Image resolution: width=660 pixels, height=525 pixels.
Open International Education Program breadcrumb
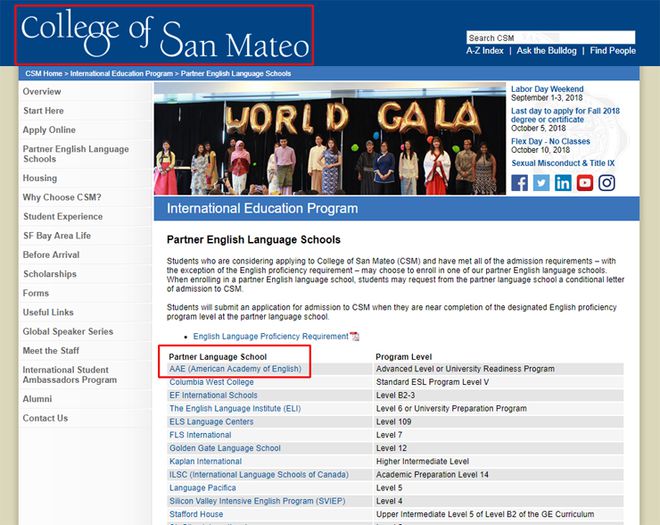click(122, 74)
